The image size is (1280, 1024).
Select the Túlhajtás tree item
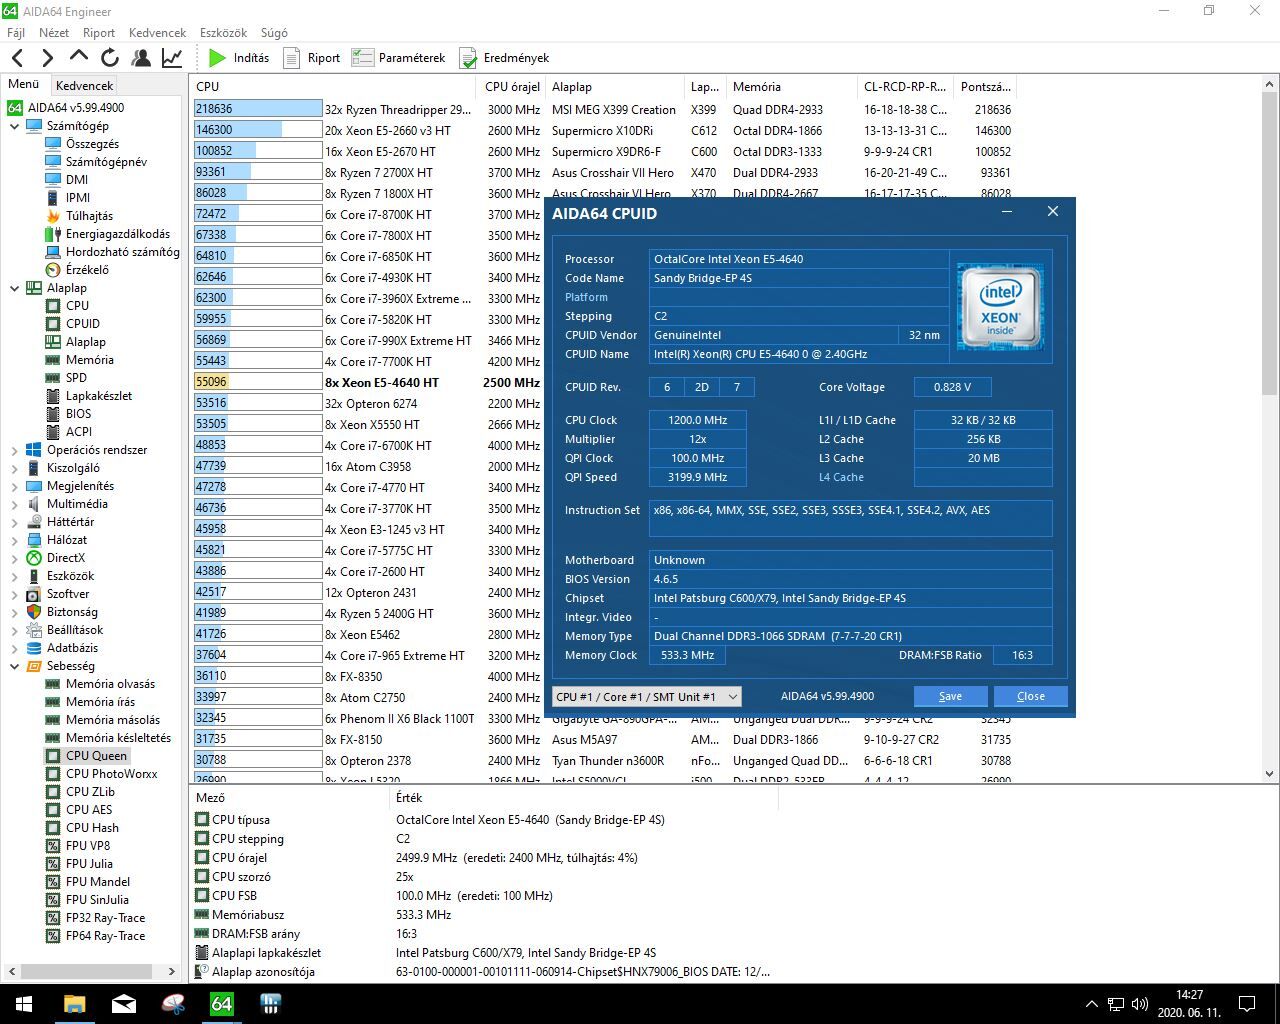tap(89, 216)
